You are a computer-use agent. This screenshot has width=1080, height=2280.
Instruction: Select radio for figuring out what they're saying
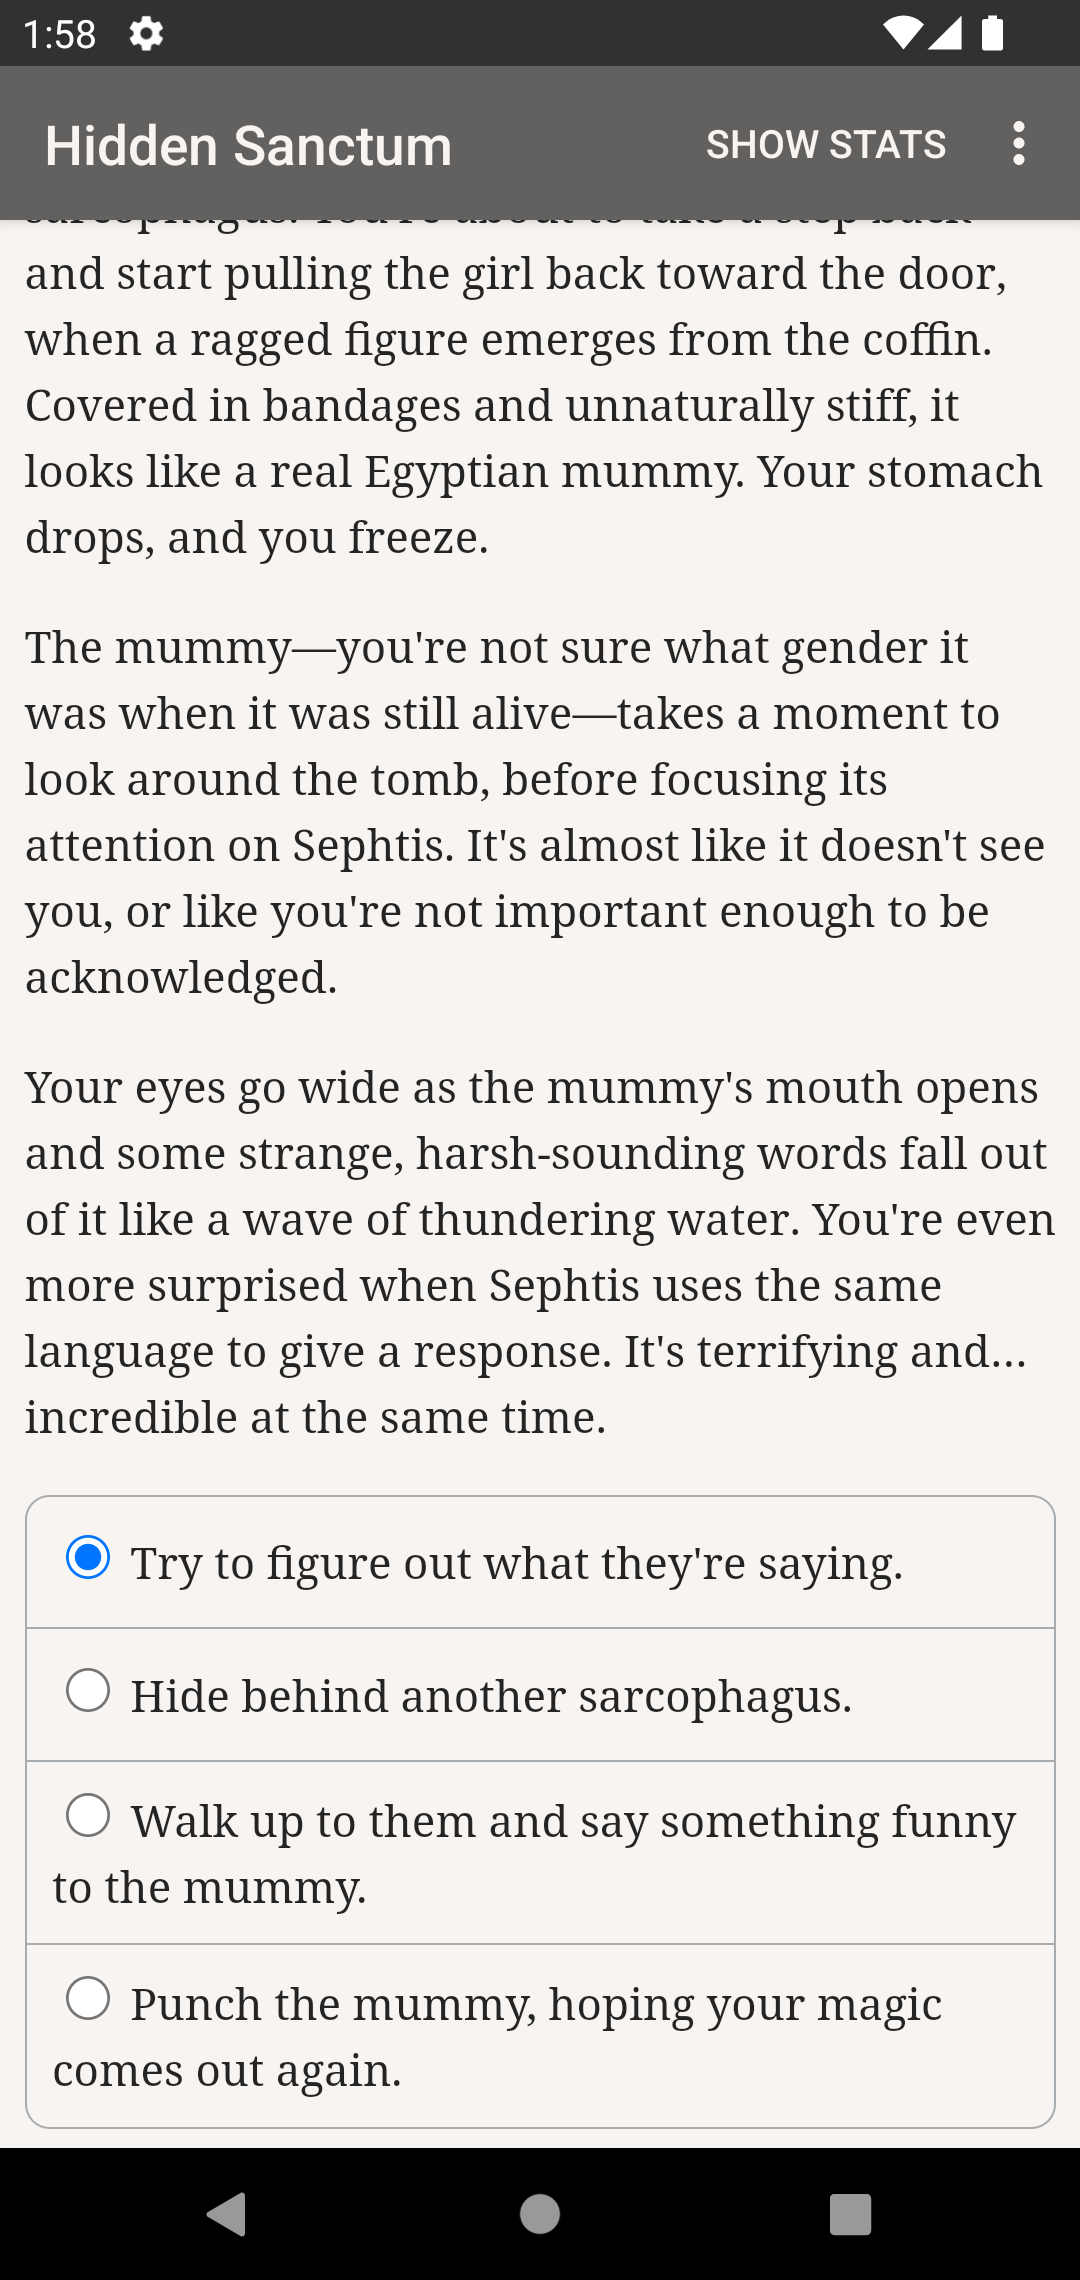[88, 1558]
